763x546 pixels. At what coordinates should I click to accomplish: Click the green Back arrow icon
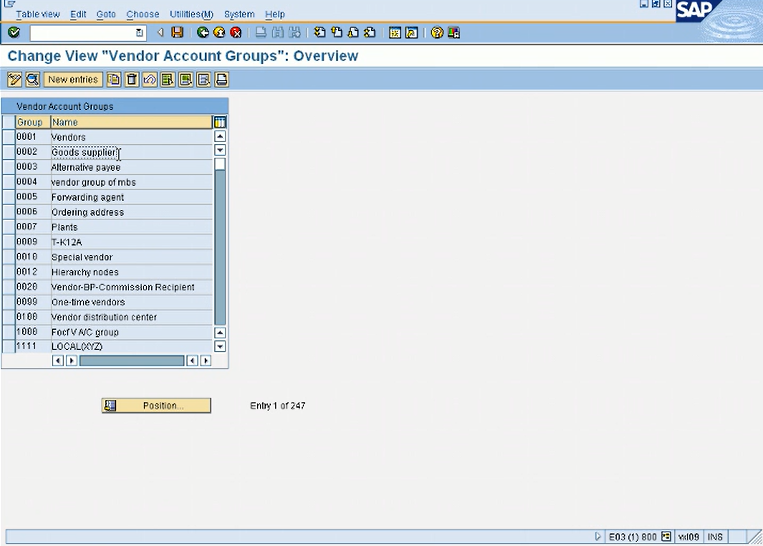[x=203, y=33]
